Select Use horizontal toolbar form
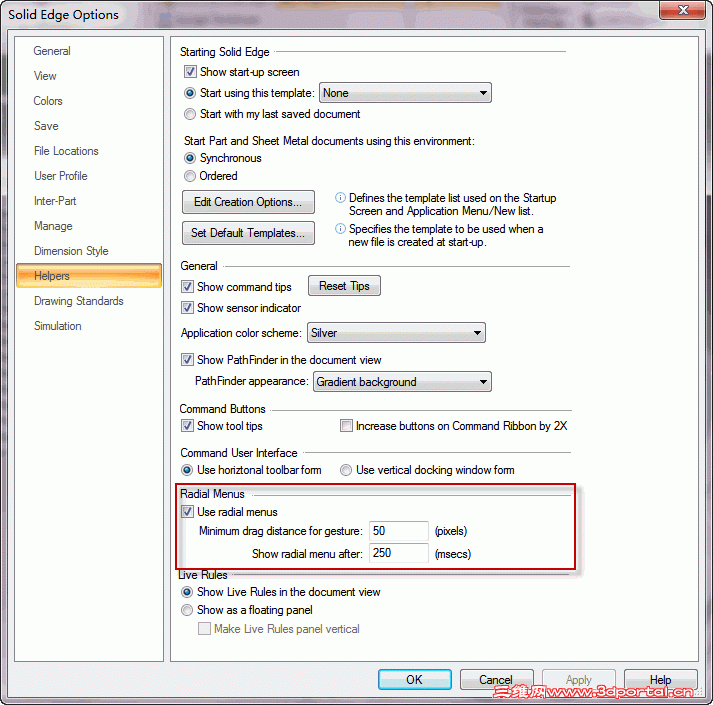The height and width of the screenshot is (705, 713). coord(187,470)
